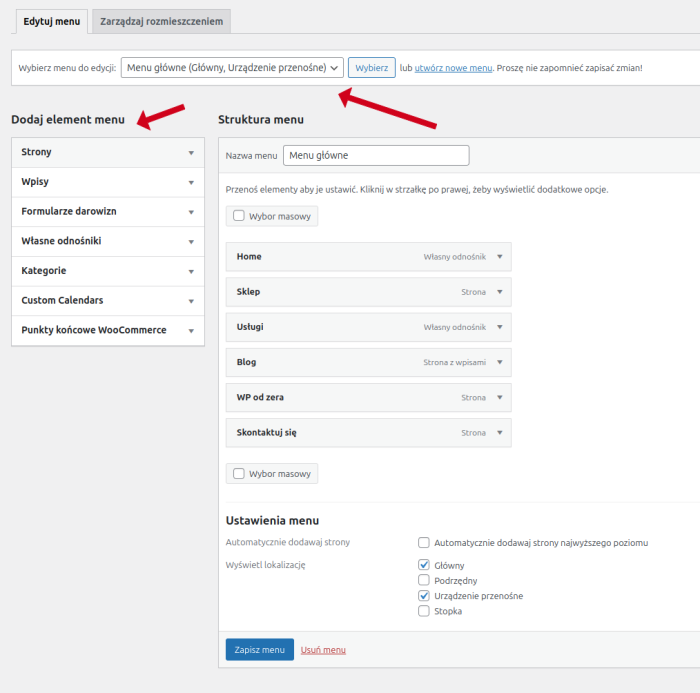Expand Punkty końcowe WooCommerce panel
Screen dimensions: 700x693
[190, 331]
